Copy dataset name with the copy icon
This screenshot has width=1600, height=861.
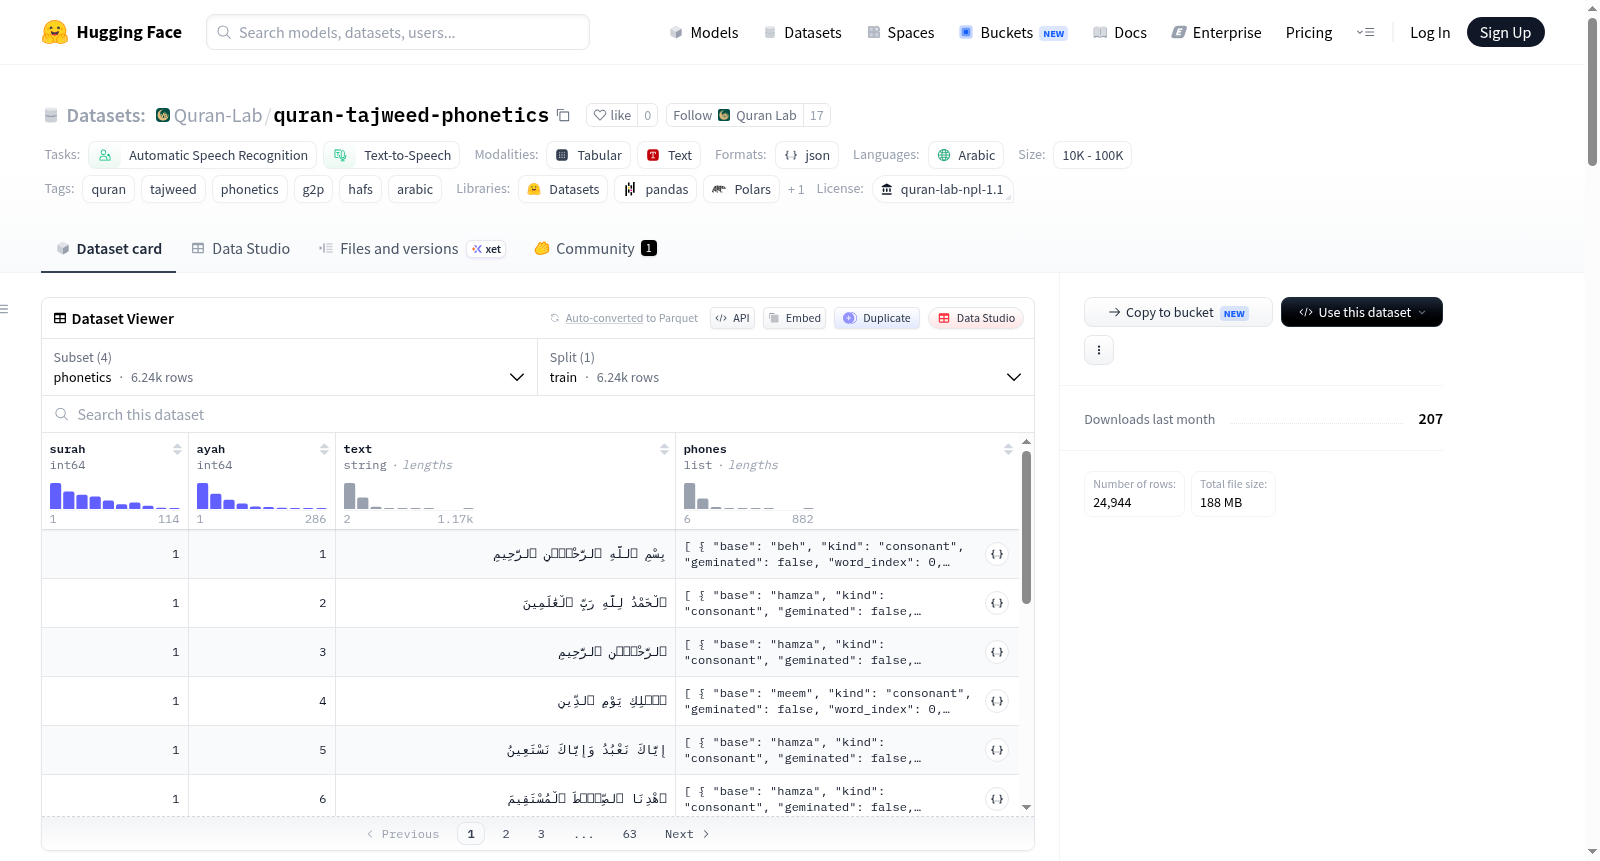point(563,115)
